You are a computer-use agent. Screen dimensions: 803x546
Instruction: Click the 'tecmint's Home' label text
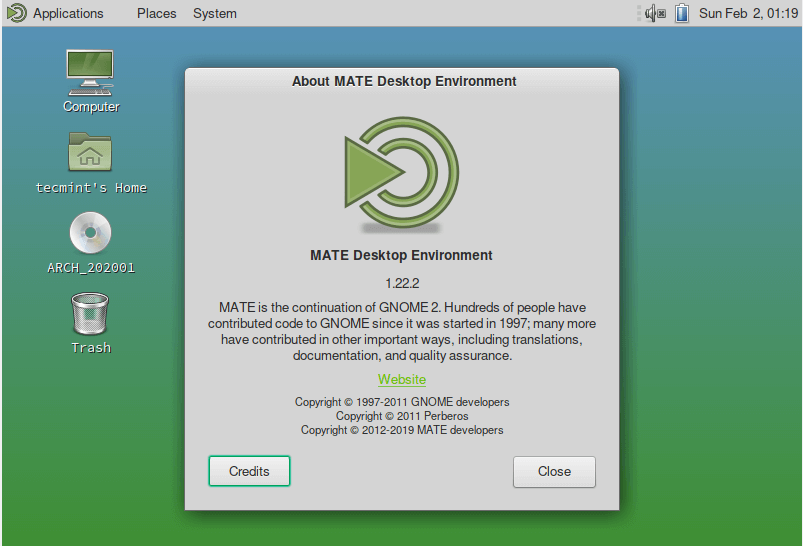(91, 188)
